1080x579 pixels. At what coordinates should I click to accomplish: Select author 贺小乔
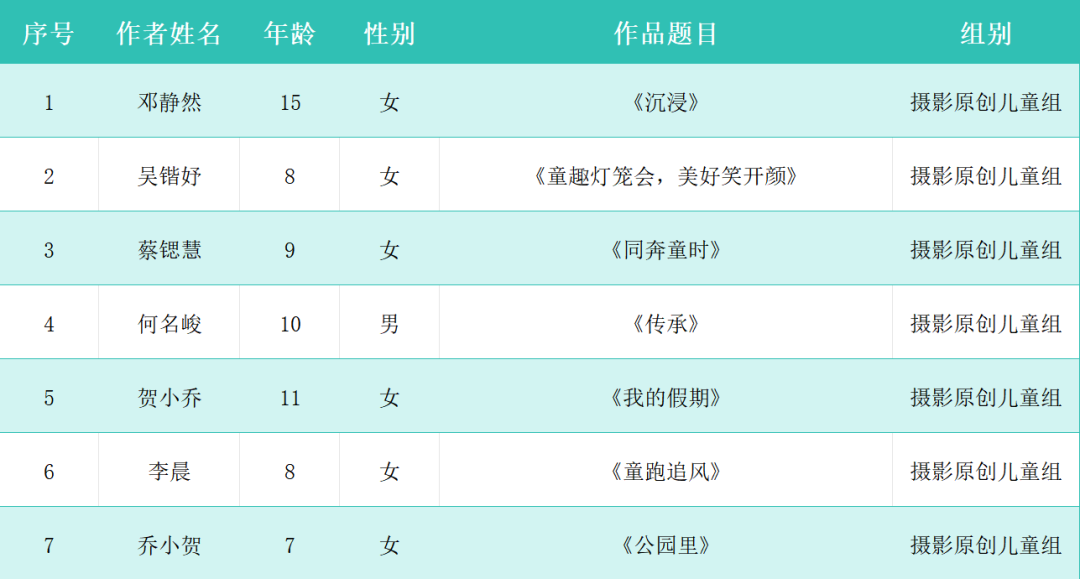169,398
